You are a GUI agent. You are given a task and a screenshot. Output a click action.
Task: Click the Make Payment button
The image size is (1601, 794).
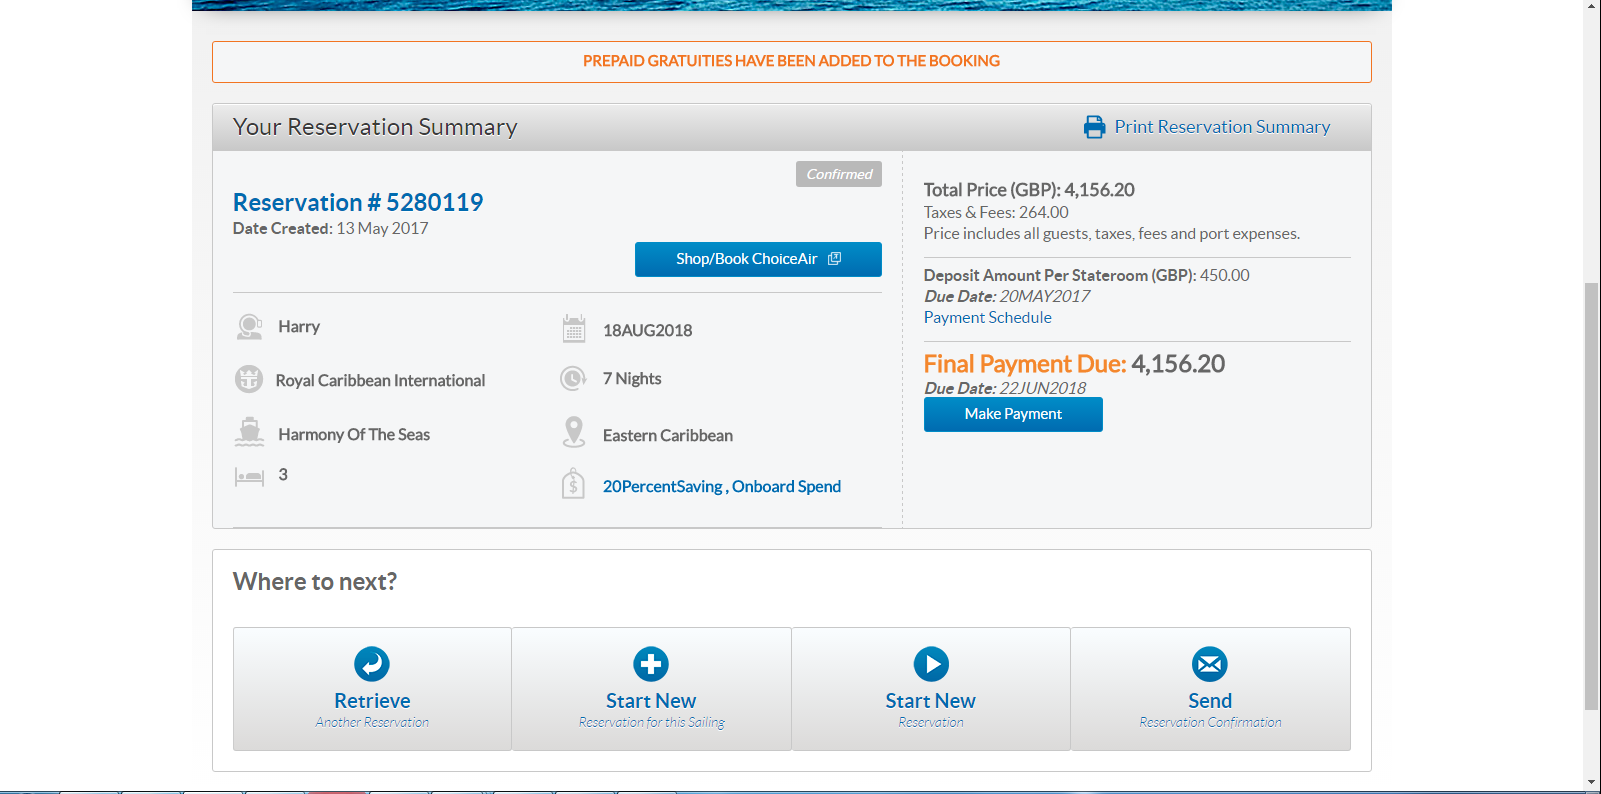1013,414
